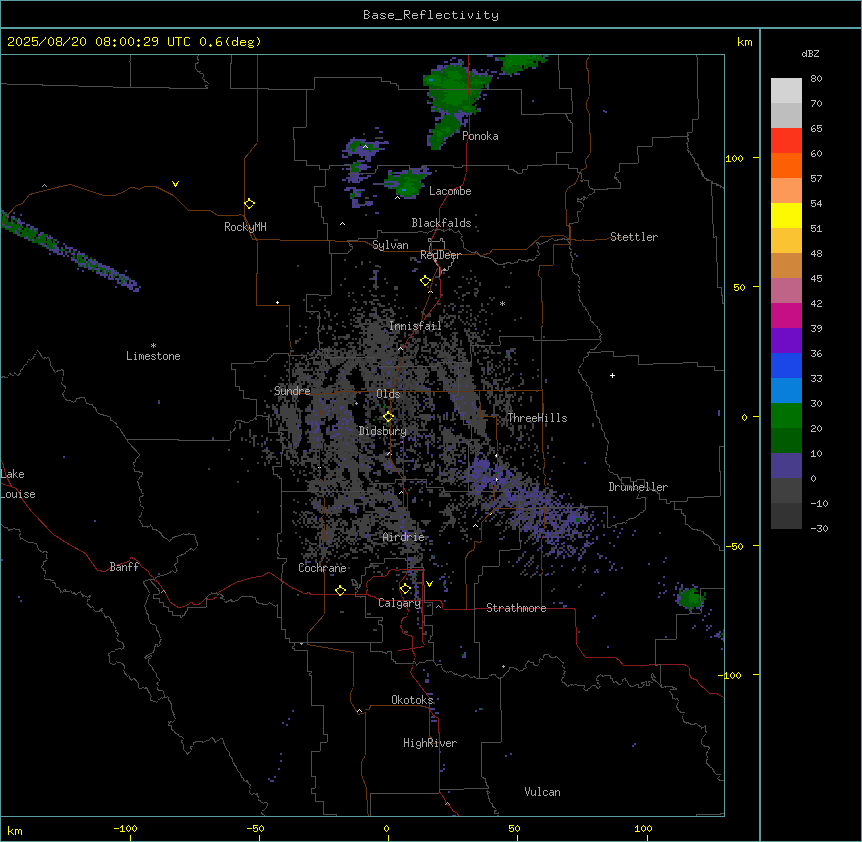862x842 pixels.
Task: Click the 100 tick label on the bottom x-axis
Action: point(643,828)
